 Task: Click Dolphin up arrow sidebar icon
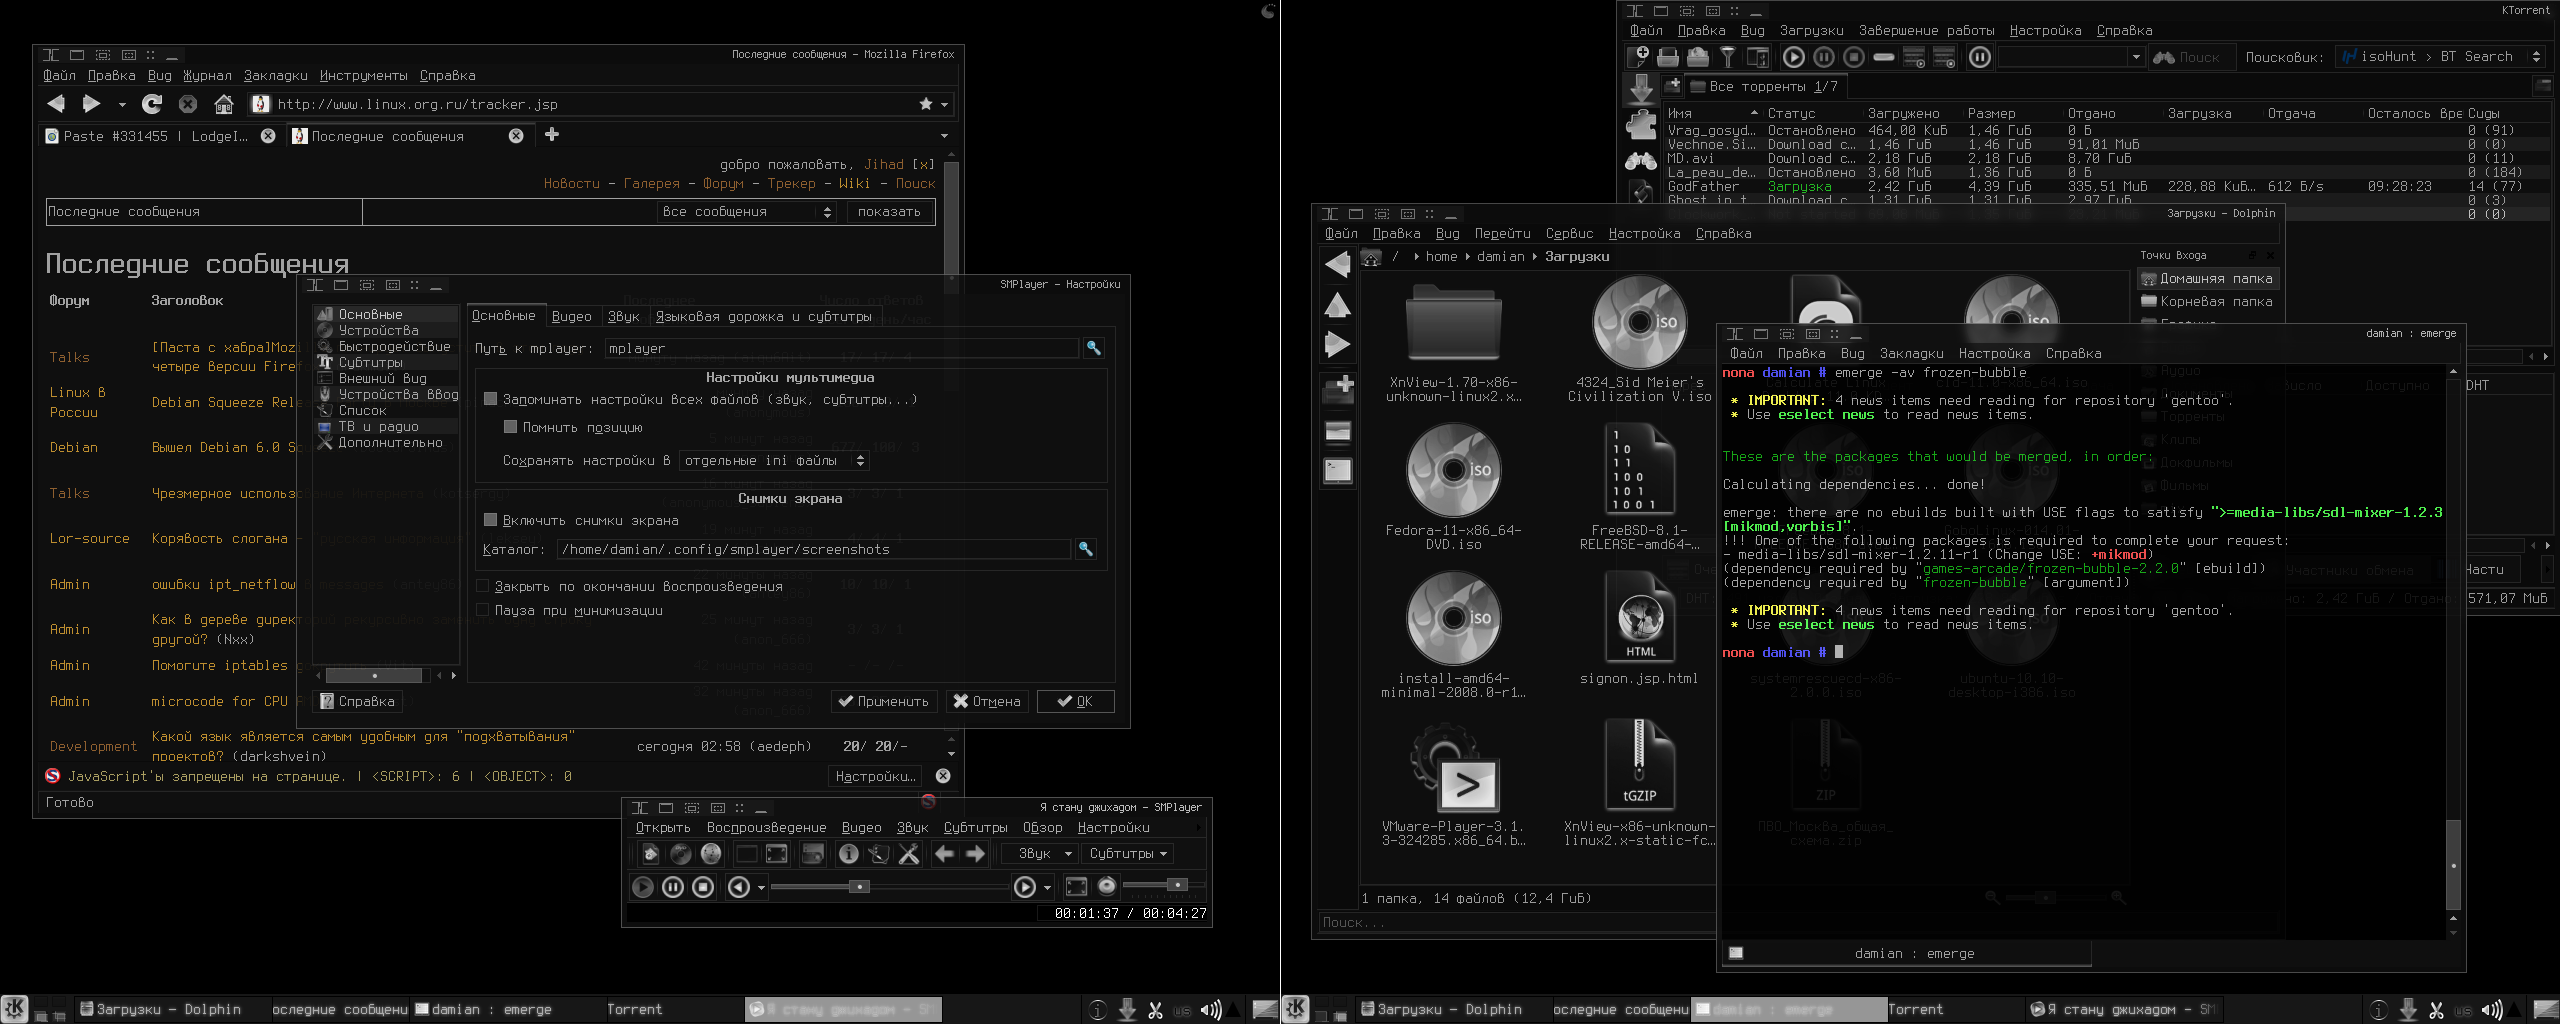(1338, 305)
